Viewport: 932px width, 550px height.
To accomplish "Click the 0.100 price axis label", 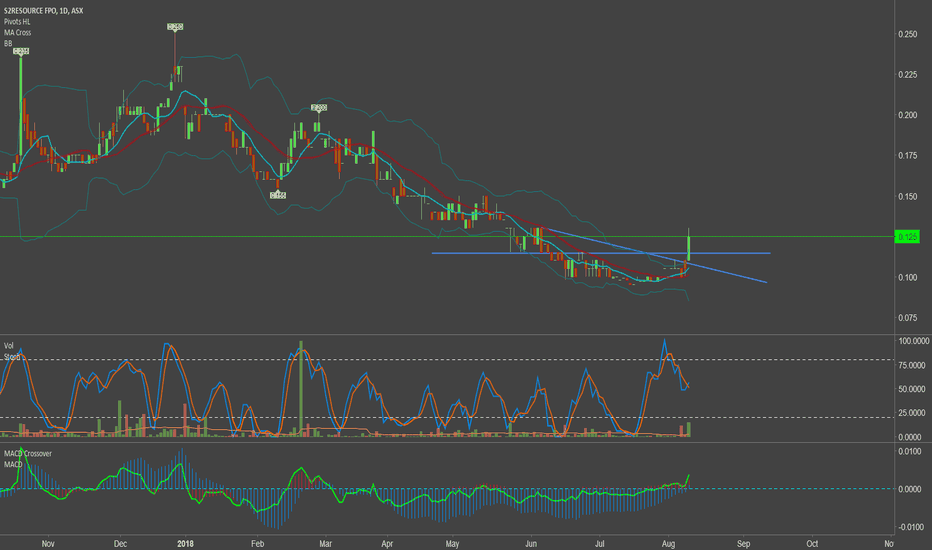I will coord(908,278).
